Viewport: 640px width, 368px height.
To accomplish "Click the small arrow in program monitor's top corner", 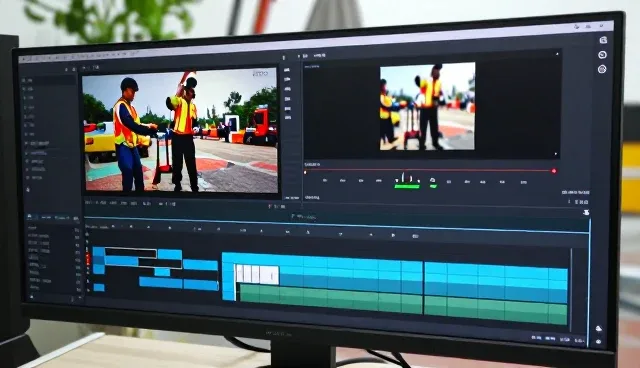I will pos(557,53).
